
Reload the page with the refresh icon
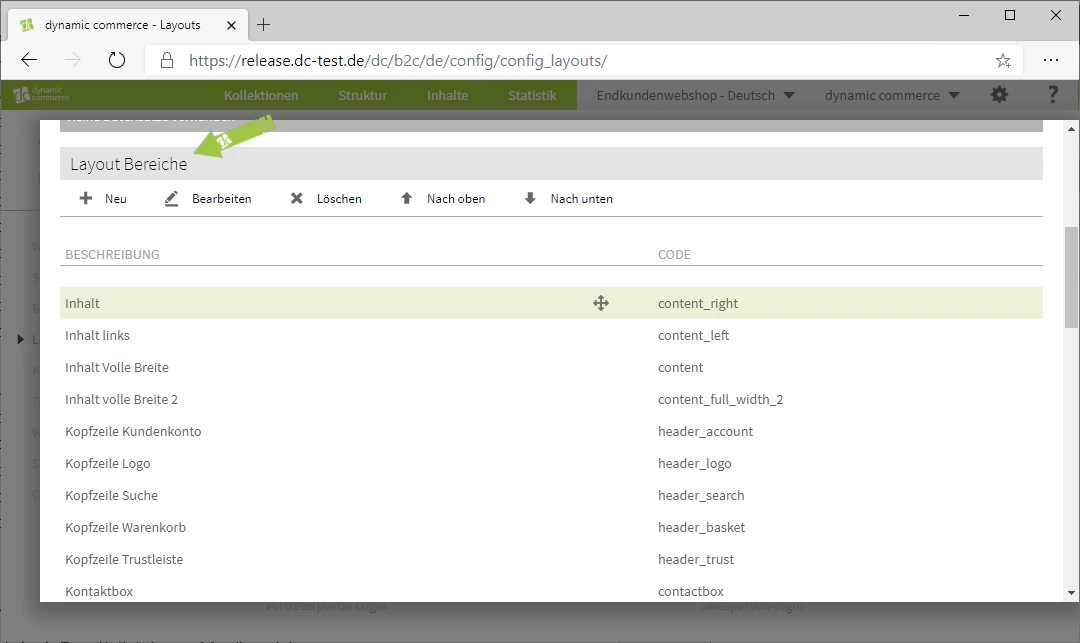(x=117, y=60)
